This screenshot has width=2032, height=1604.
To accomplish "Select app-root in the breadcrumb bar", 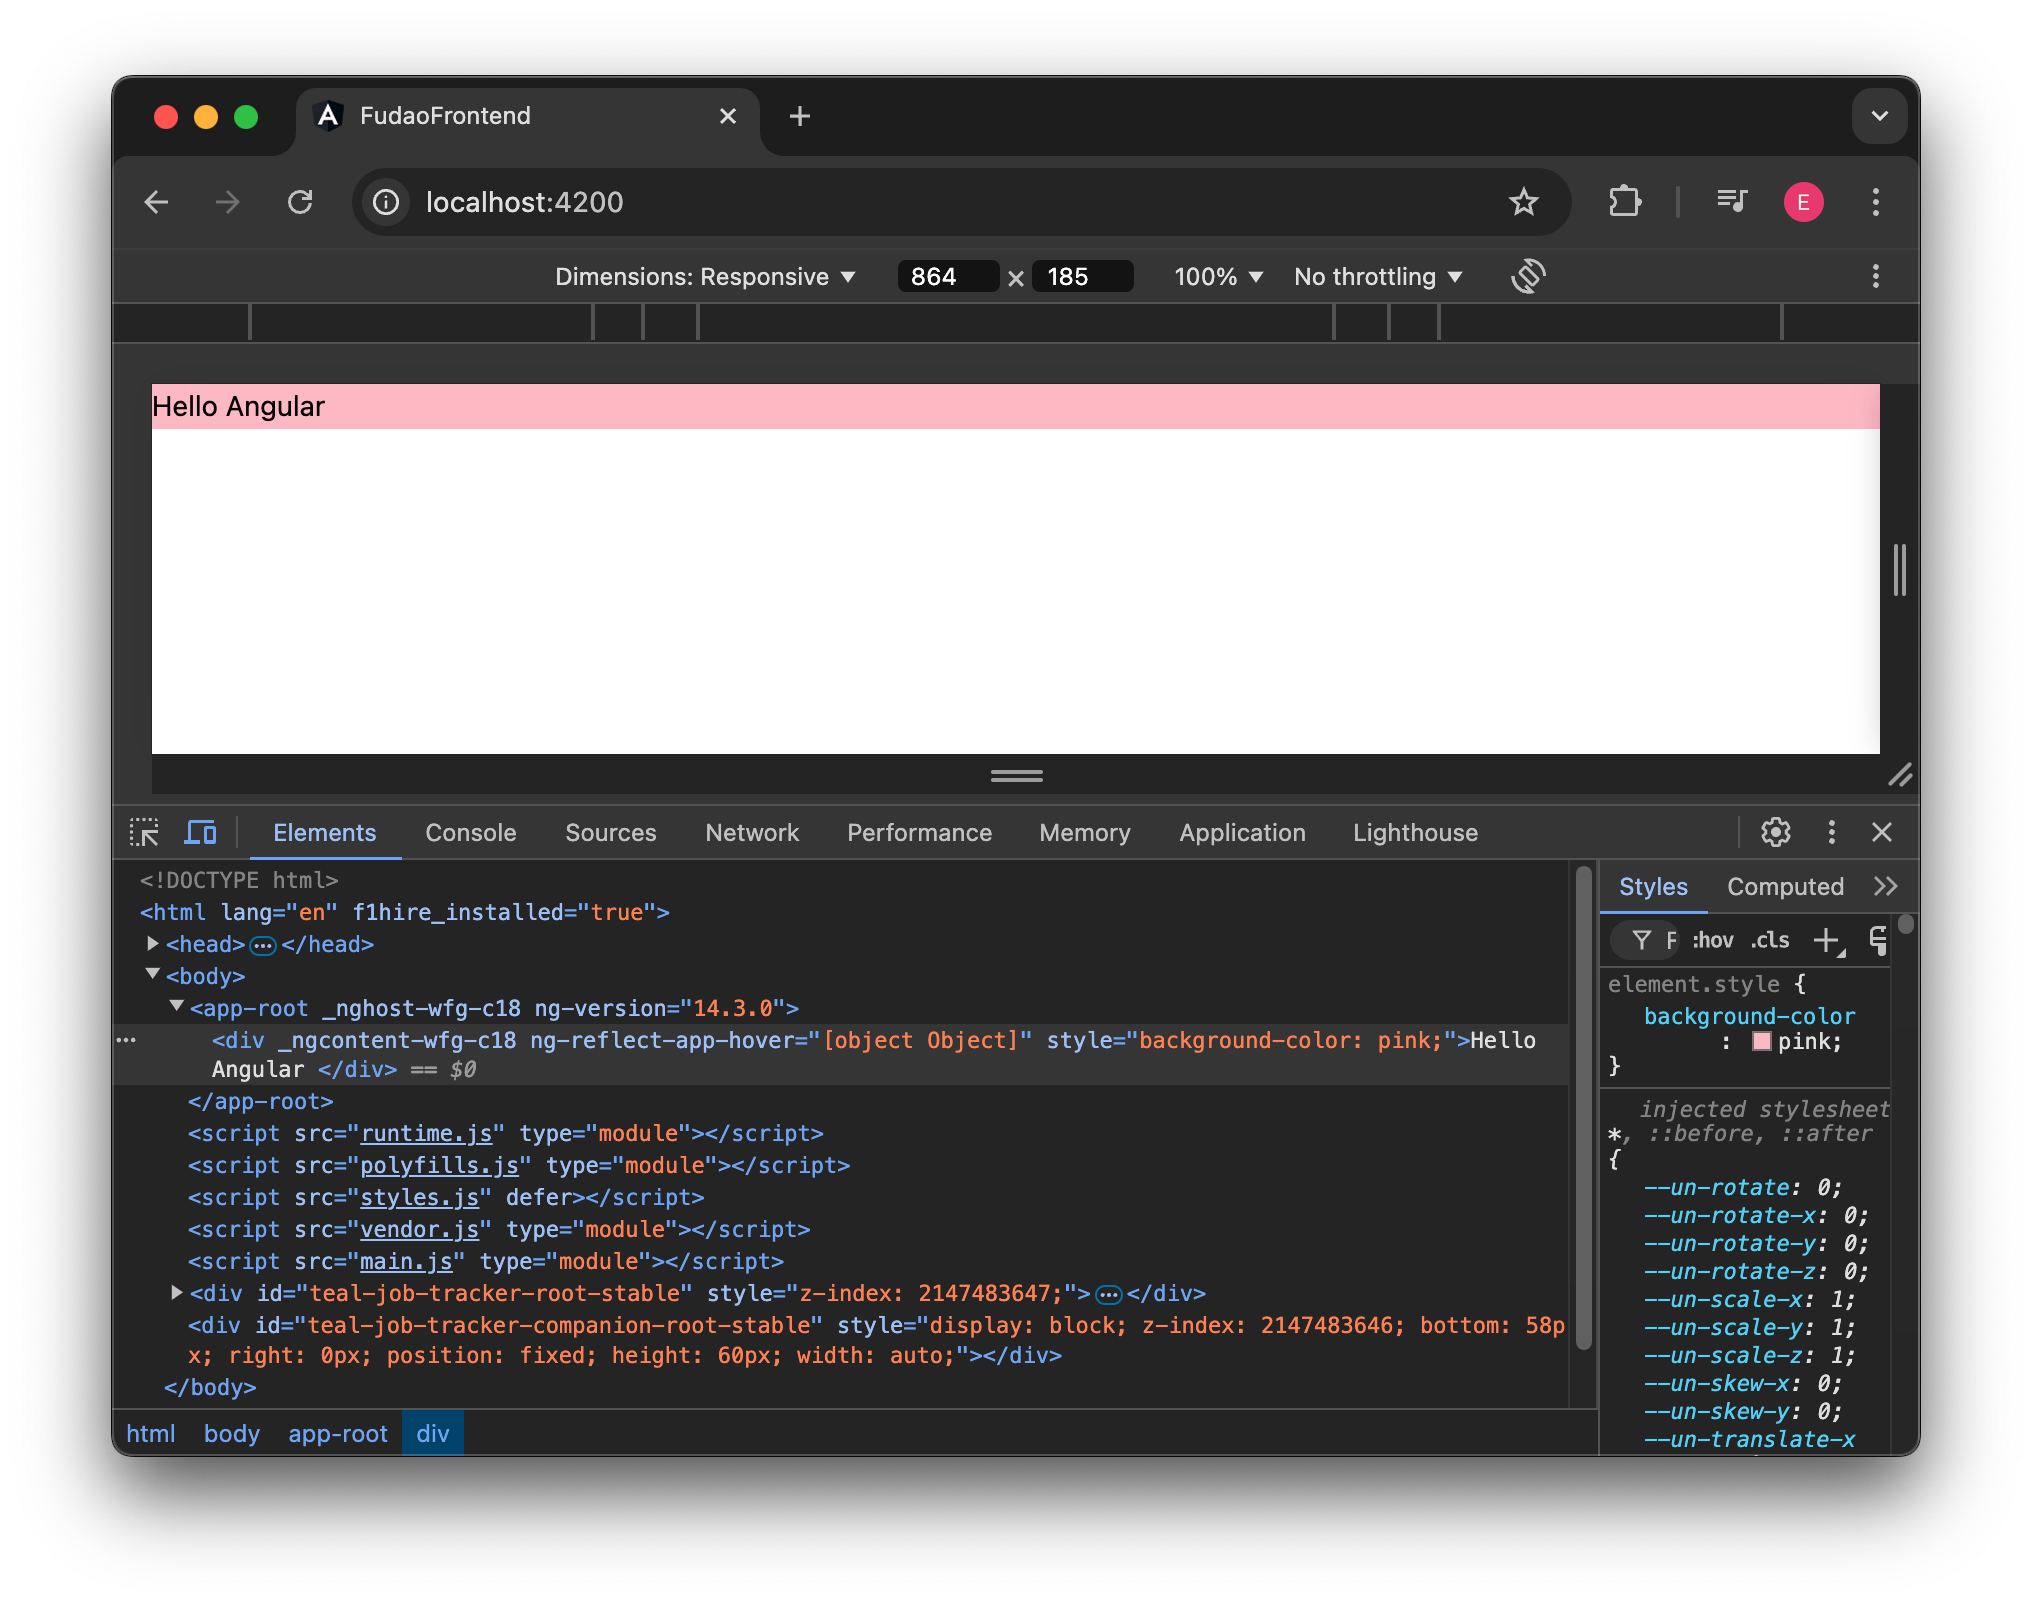I will click(x=338, y=1433).
